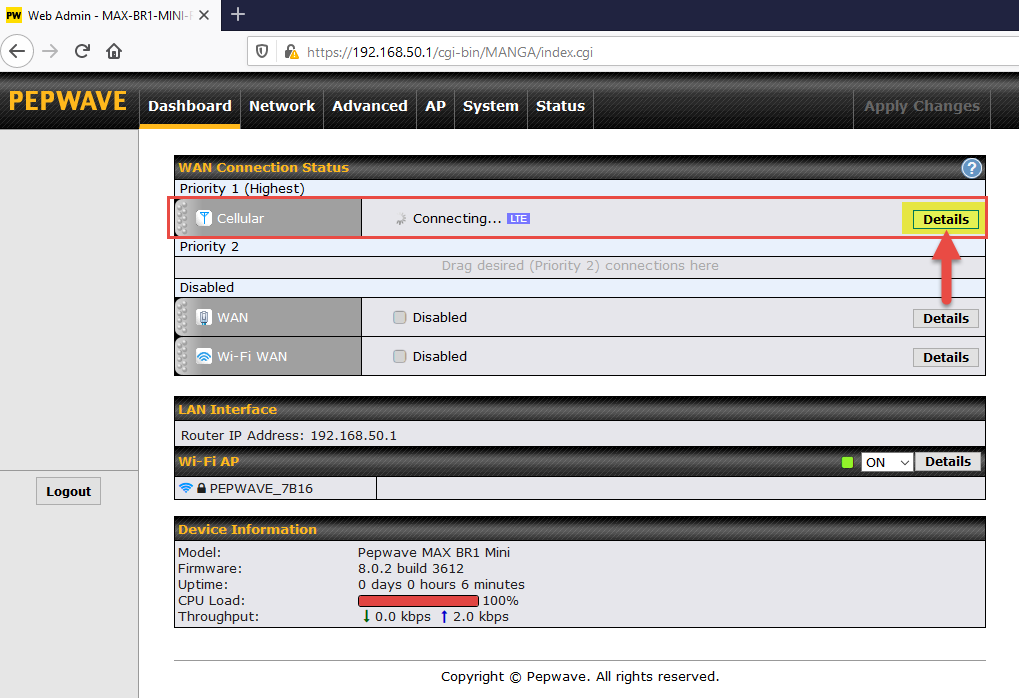Click the PW favicon on the tab
1019x698 pixels.
click(14, 15)
